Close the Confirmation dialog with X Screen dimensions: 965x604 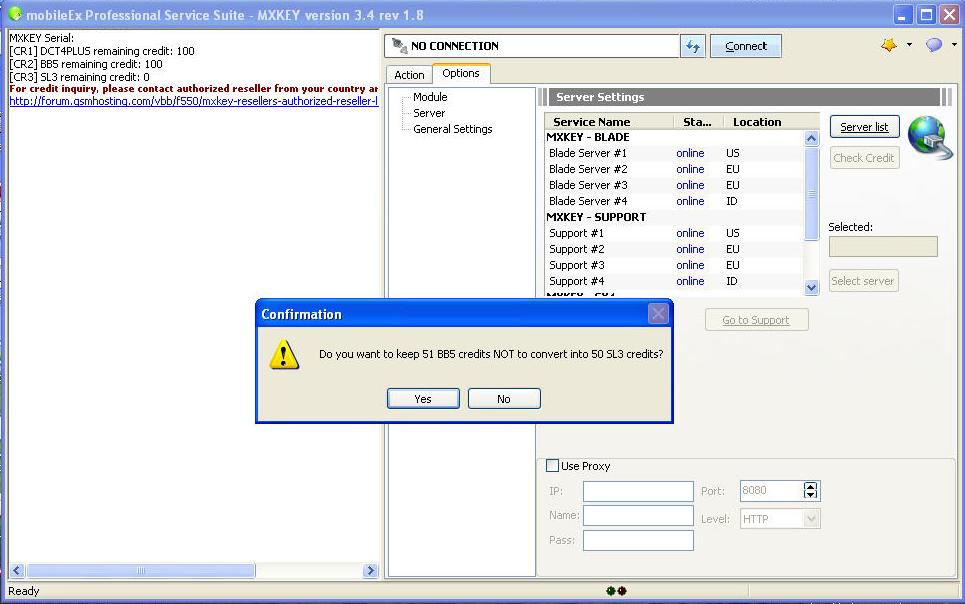[x=658, y=314]
